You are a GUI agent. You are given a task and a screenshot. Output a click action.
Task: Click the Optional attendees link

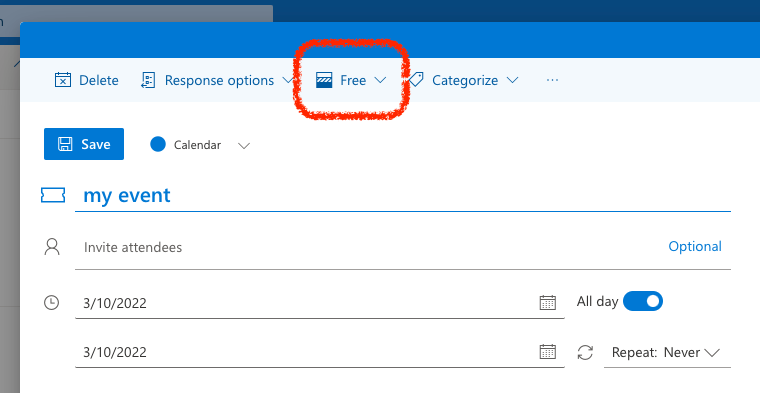pos(695,246)
